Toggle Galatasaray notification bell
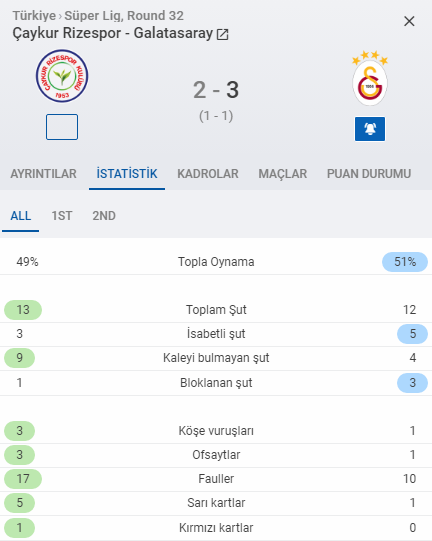Screen dimensions: 432x541 pos(370,129)
